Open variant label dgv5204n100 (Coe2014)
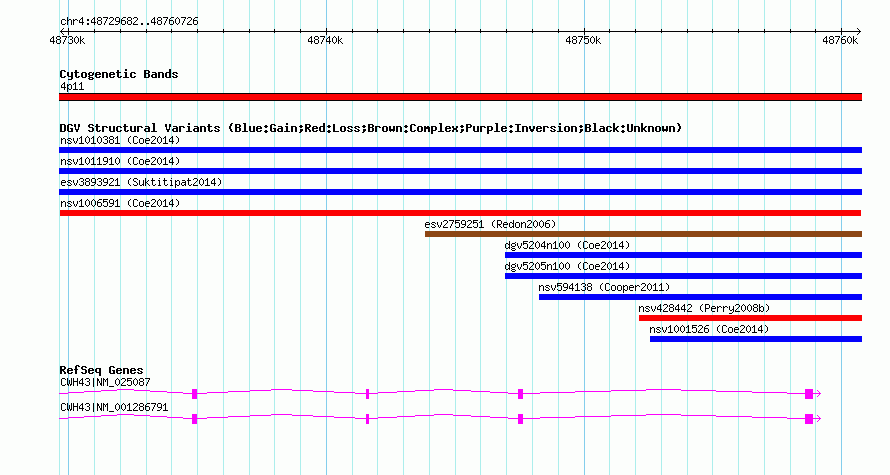 567,245
